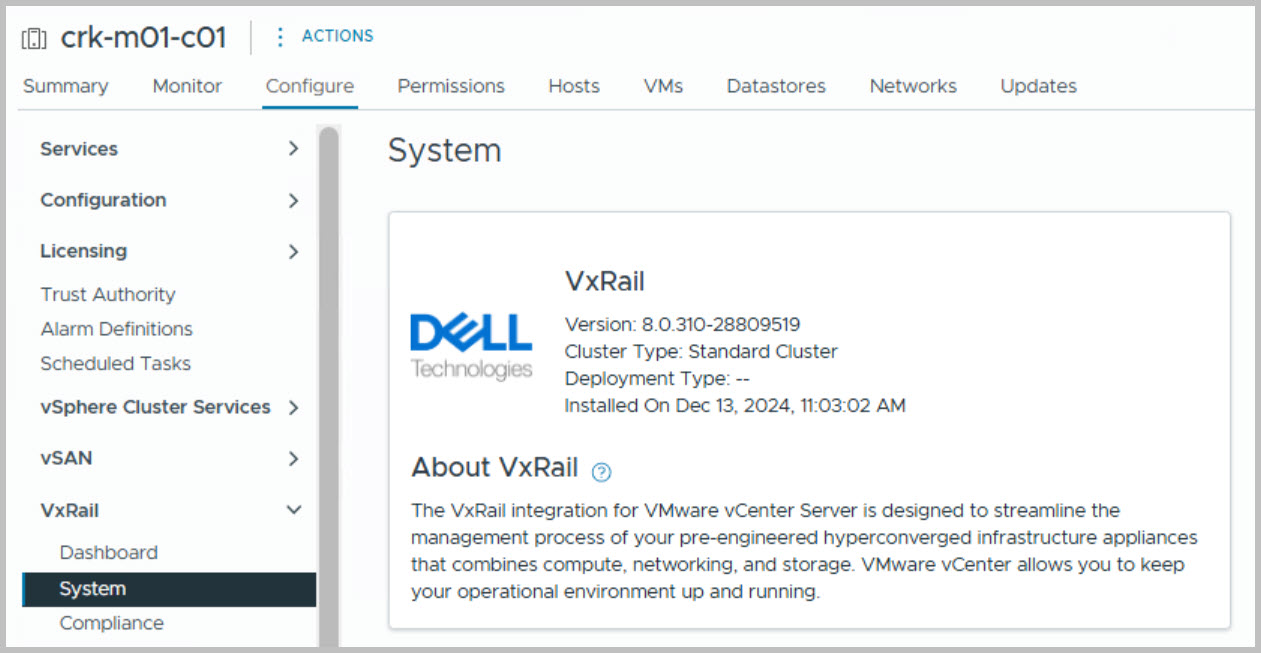The width and height of the screenshot is (1261, 653).
Task: Expand vSphere Cluster Services chevron
Action: click(x=293, y=408)
